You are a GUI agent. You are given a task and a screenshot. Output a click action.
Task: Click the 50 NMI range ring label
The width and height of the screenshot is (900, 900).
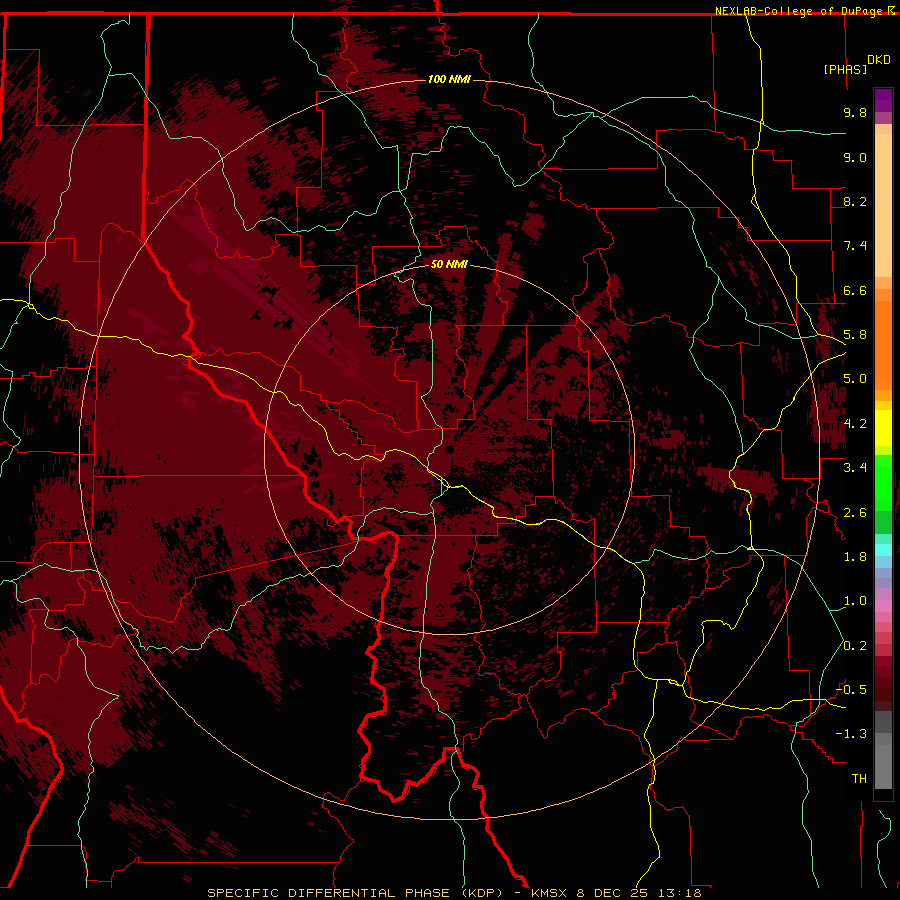click(449, 264)
